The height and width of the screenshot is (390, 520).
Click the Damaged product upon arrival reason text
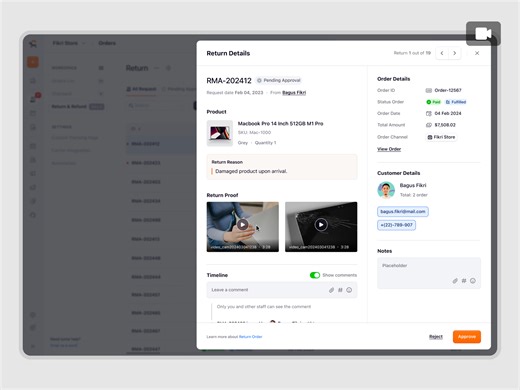point(251,171)
